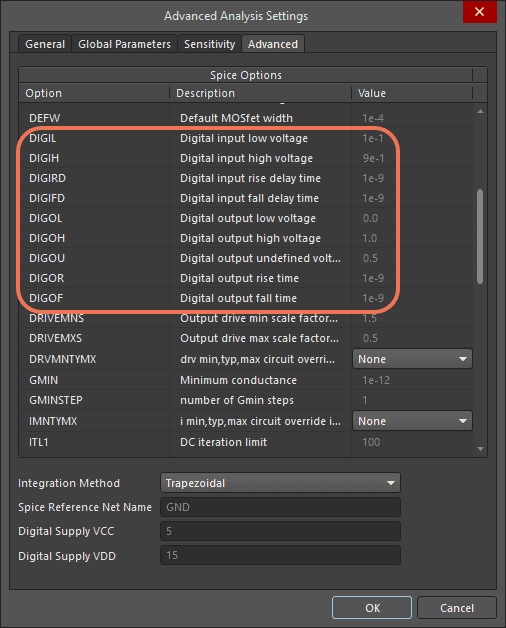Select the DEFW option row

[246, 118]
